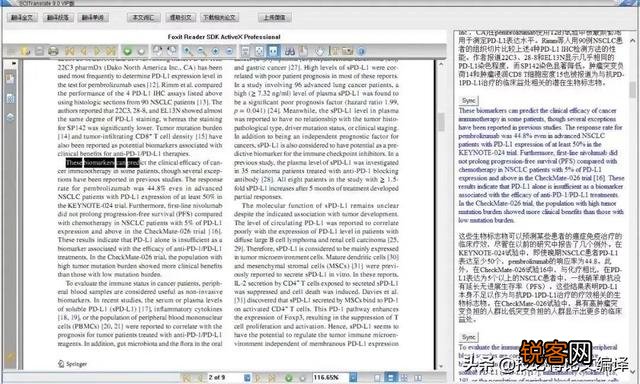This screenshot has height=384, width=640.
Task: Click the gray circle in bottom status bar
Action: (302, 378)
